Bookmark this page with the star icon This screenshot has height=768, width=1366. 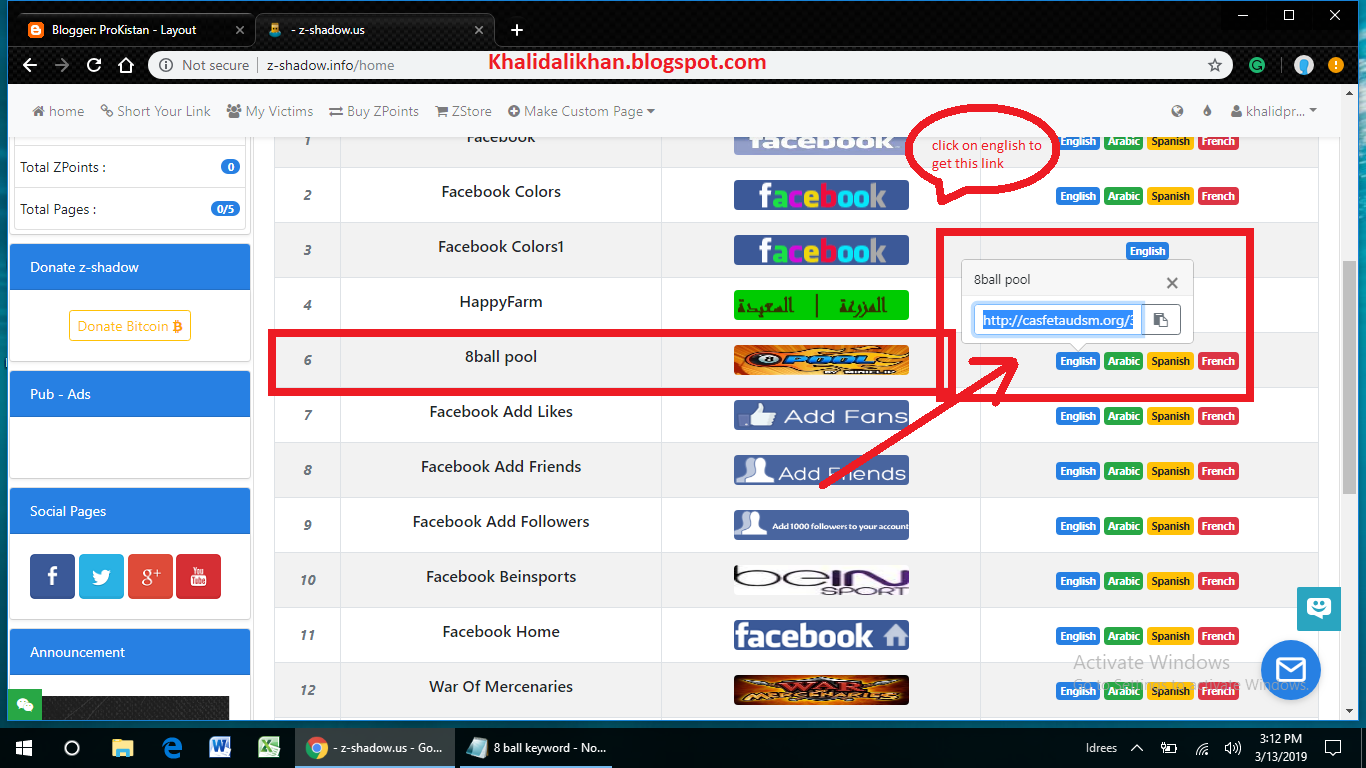click(1215, 65)
